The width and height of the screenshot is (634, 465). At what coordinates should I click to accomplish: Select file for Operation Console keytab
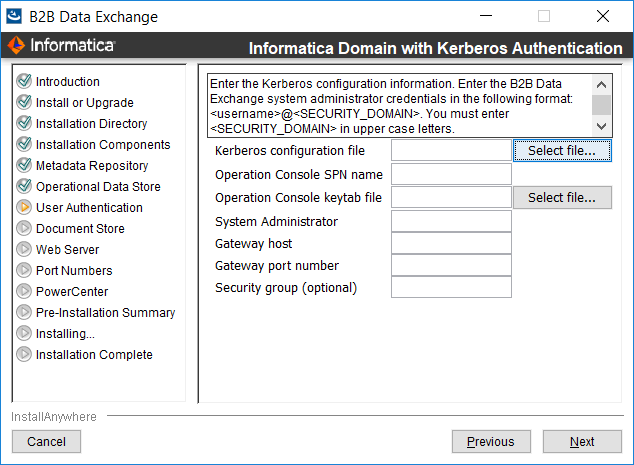pos(562,198)
